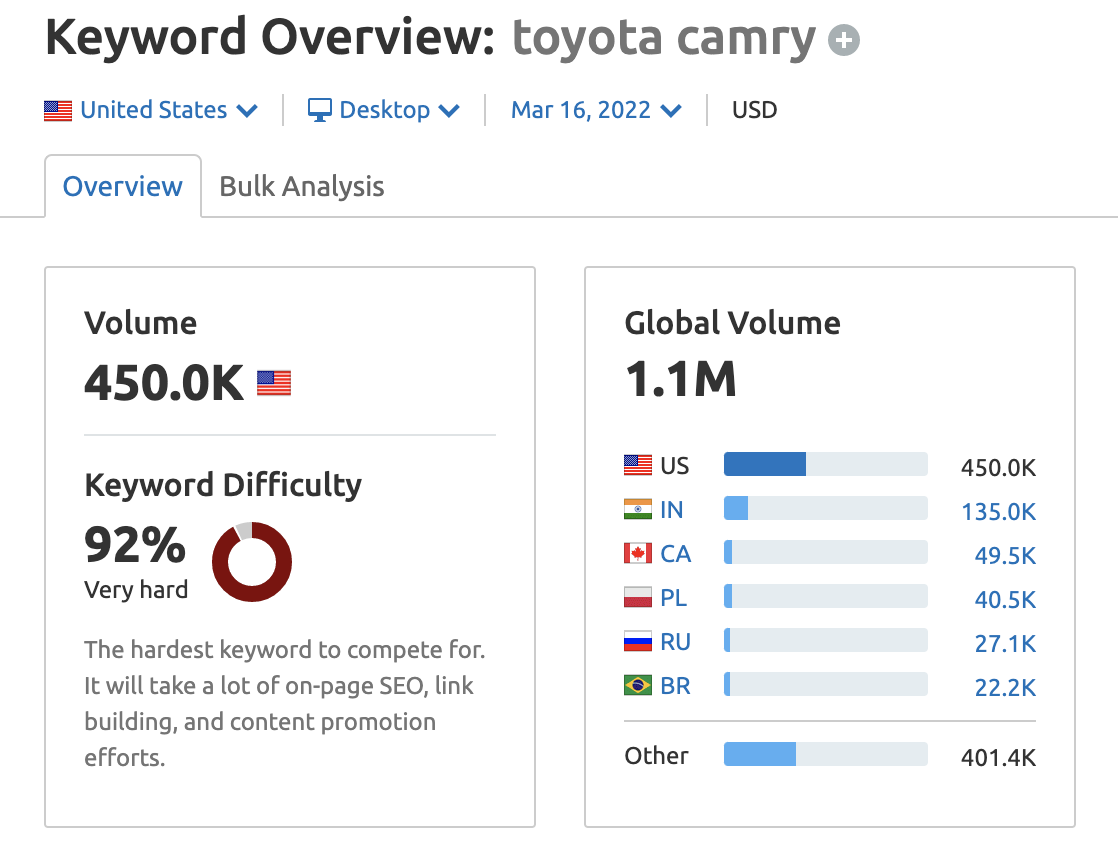Open the 135.0K India volume link
The width and height of the screenshot is (1118, 850).
(998, 511)
